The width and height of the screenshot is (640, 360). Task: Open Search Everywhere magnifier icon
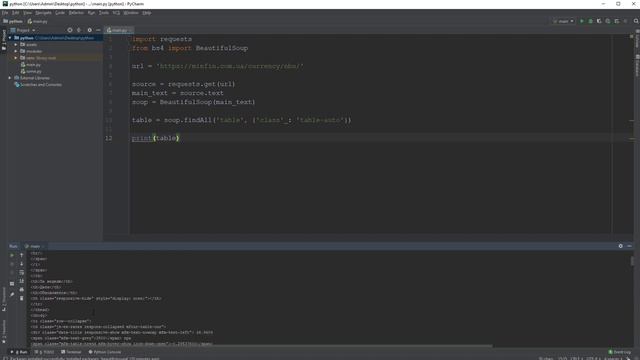[x=636, y=21]
